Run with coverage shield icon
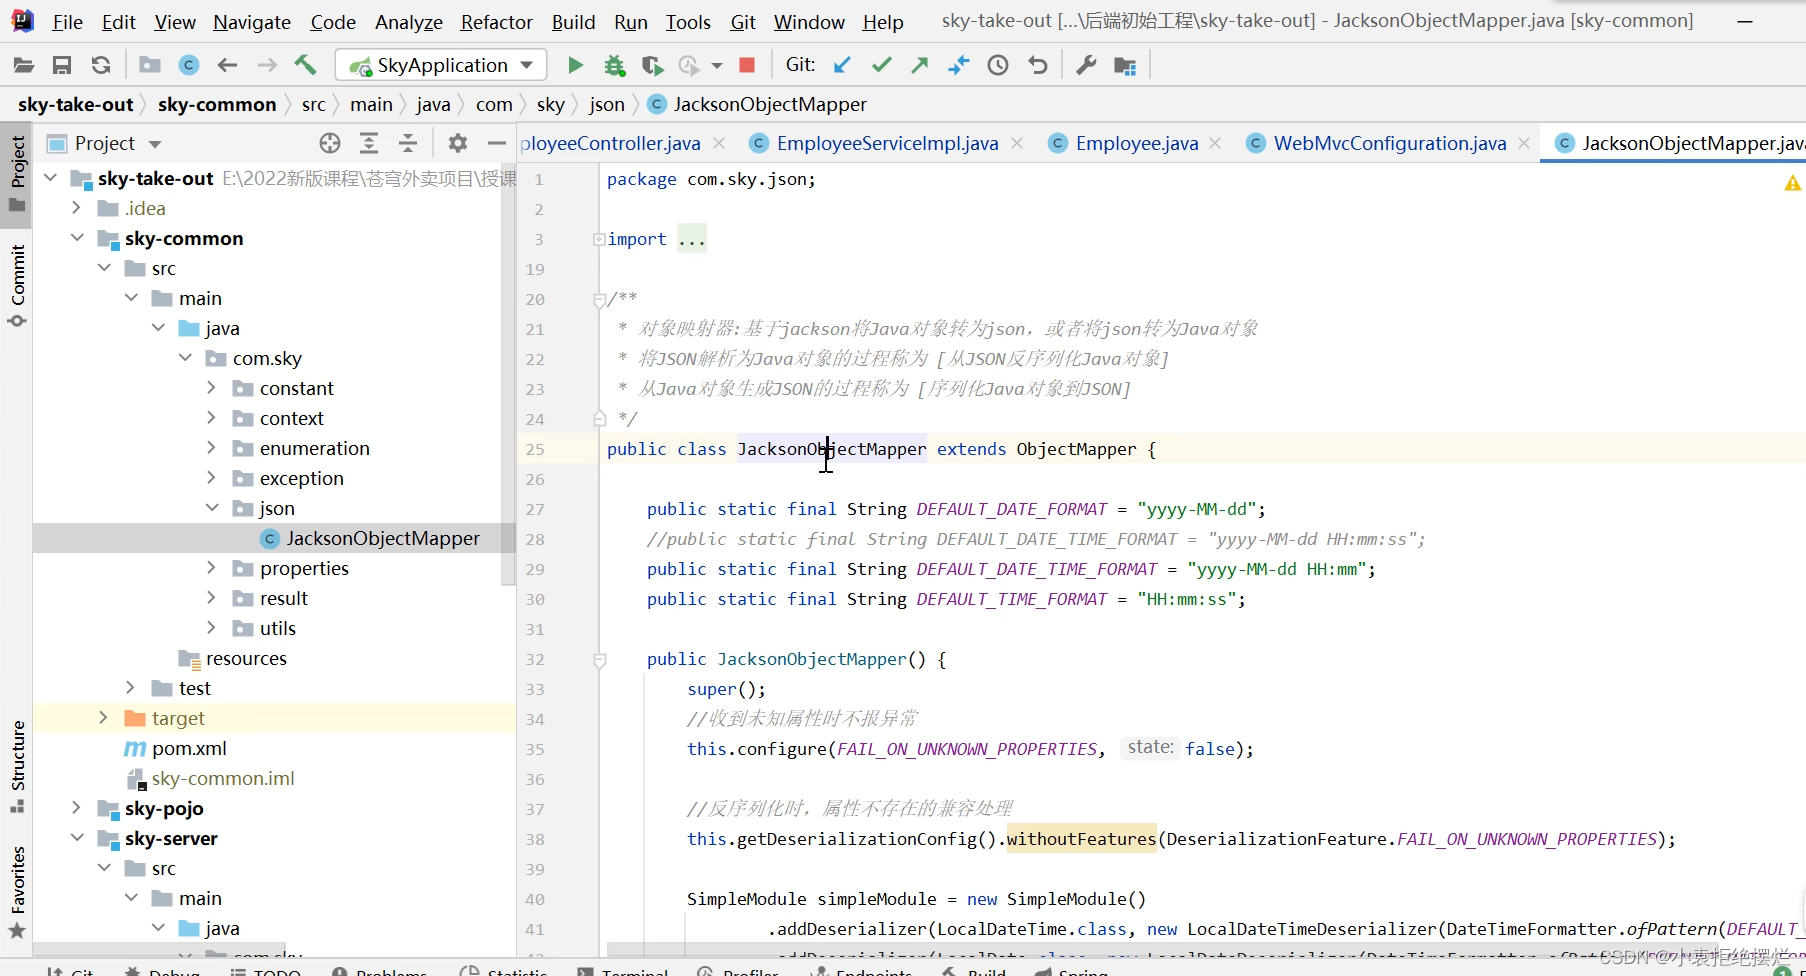This screenshot has height=976, width=1806. coord(652,65)
